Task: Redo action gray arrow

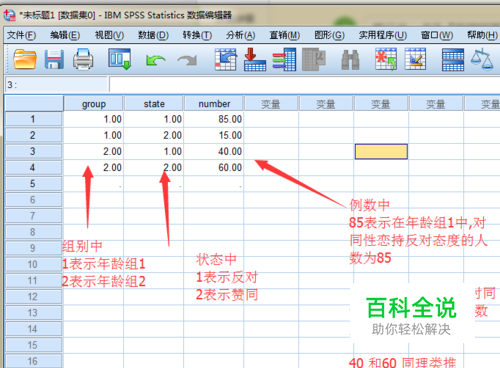Action: click(187, 60)
